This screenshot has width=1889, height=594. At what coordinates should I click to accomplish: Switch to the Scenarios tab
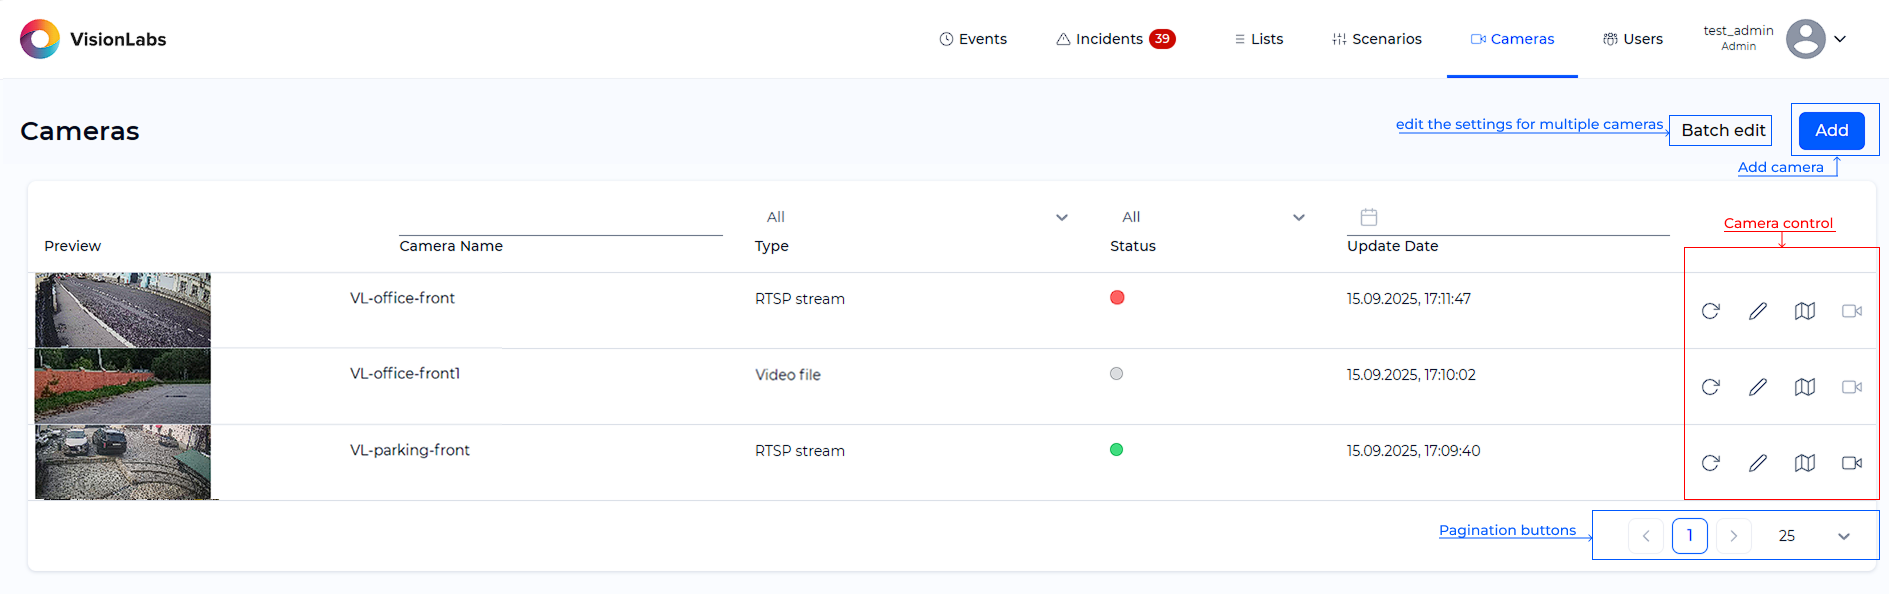coord(1376,39)
